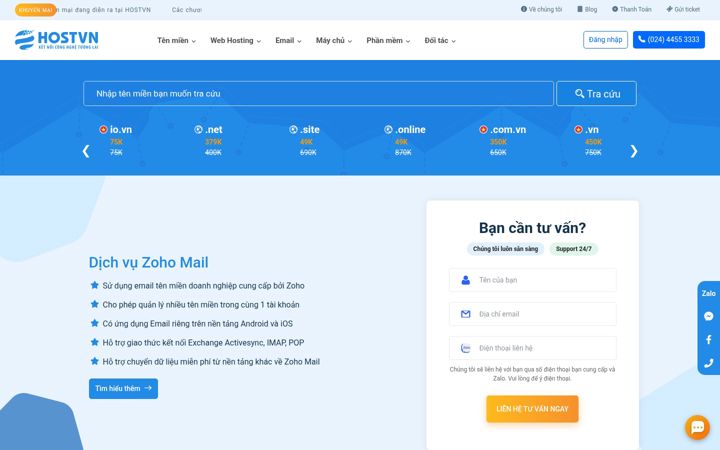The height and width of the screenshot is (450, 720).
Task: Open Zalo contact in side panel
Action: pos(709,293)
